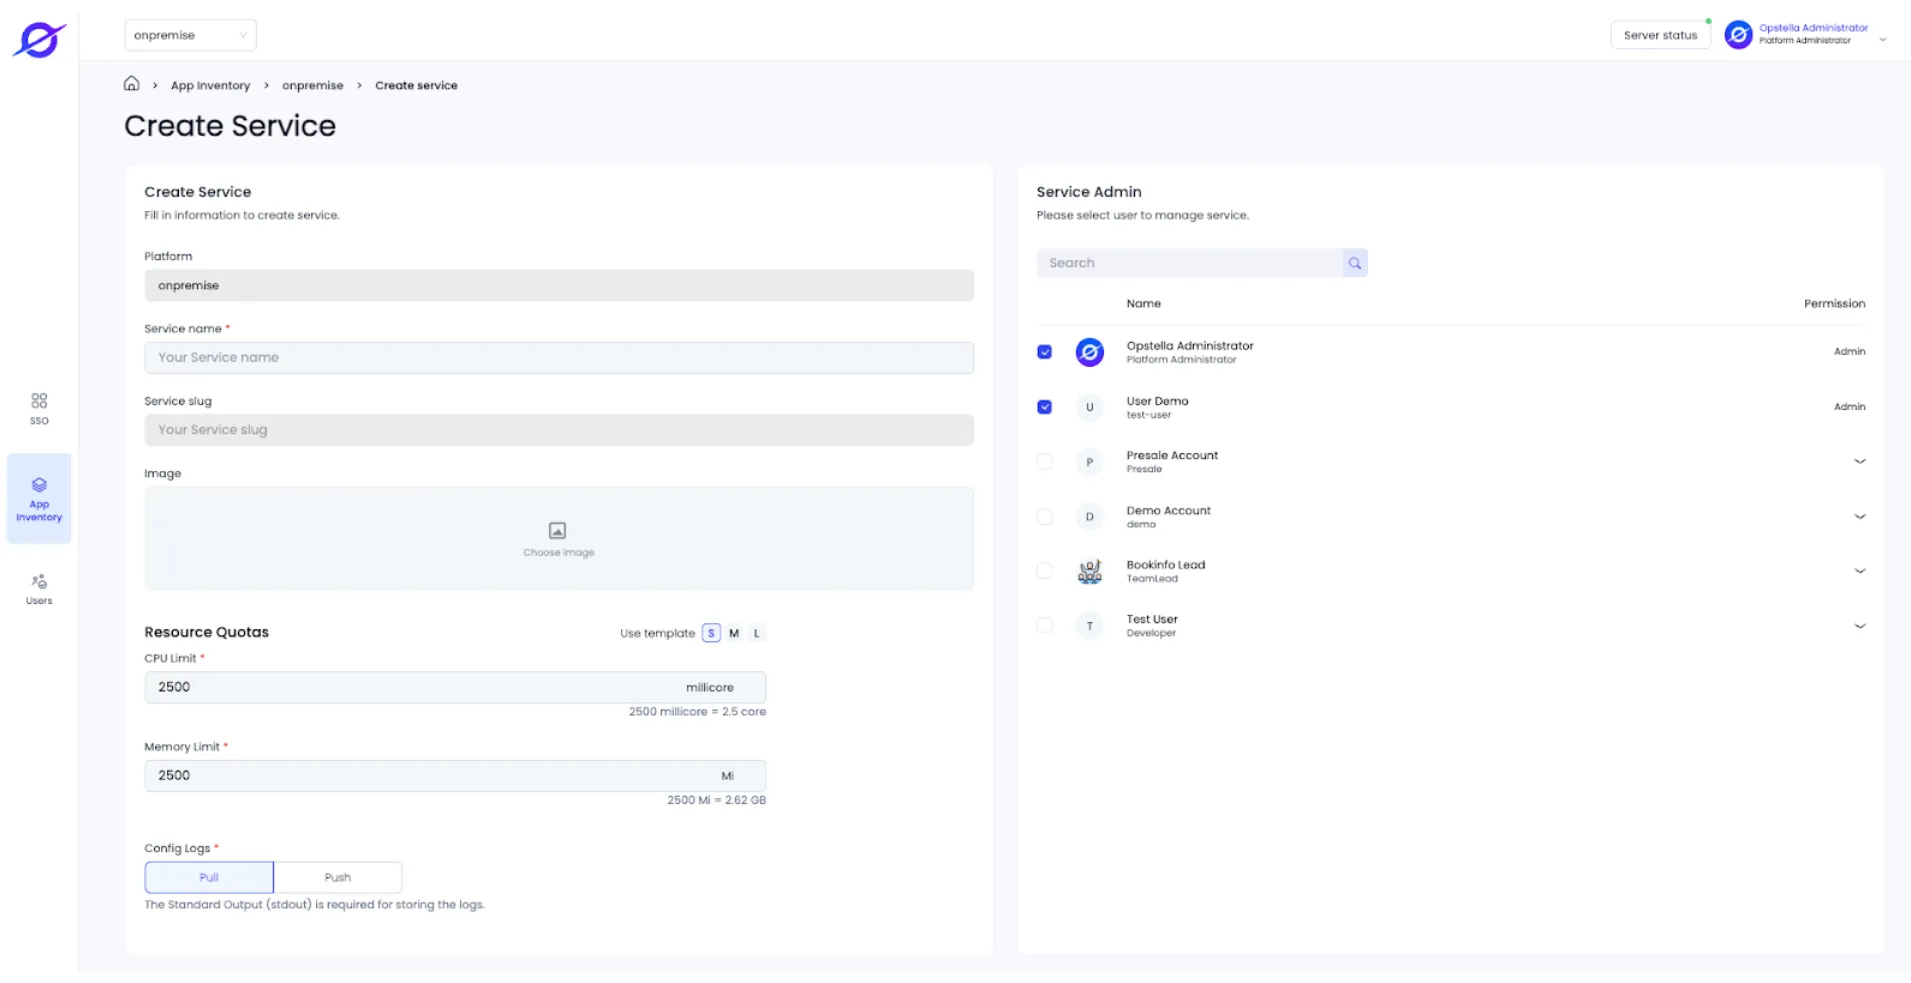Open App Inventory in the sidebar
The height and width of the screenshot is (983, 1911).
coord(39,499)
